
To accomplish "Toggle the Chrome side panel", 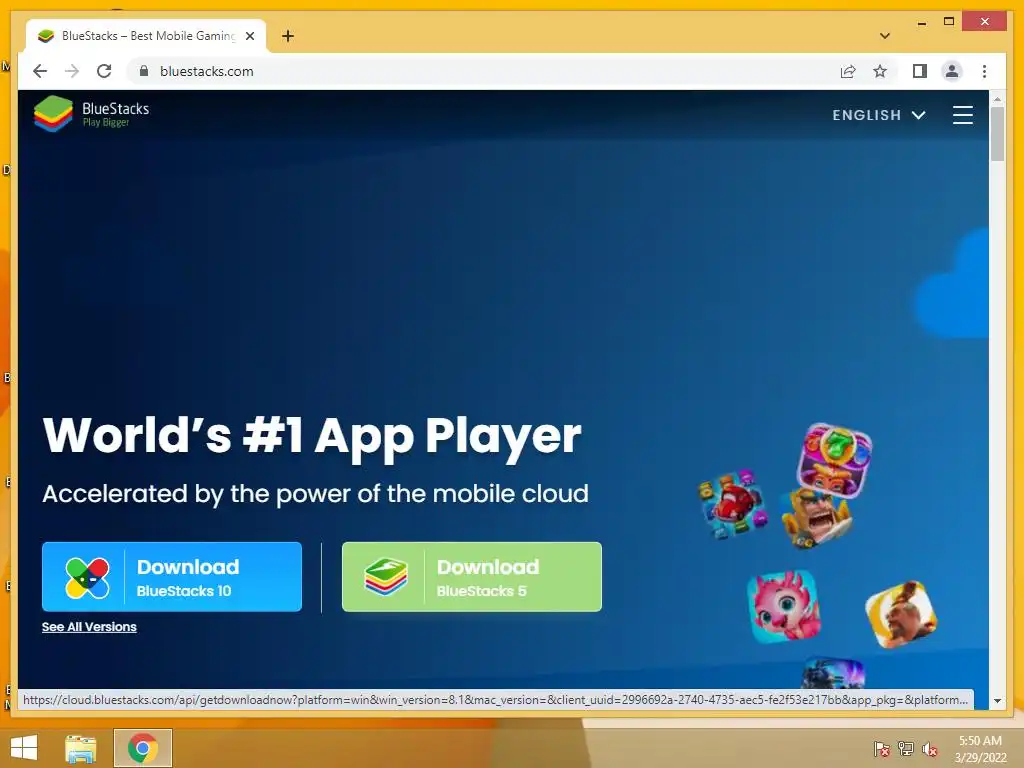I will (x=920, y=71).
